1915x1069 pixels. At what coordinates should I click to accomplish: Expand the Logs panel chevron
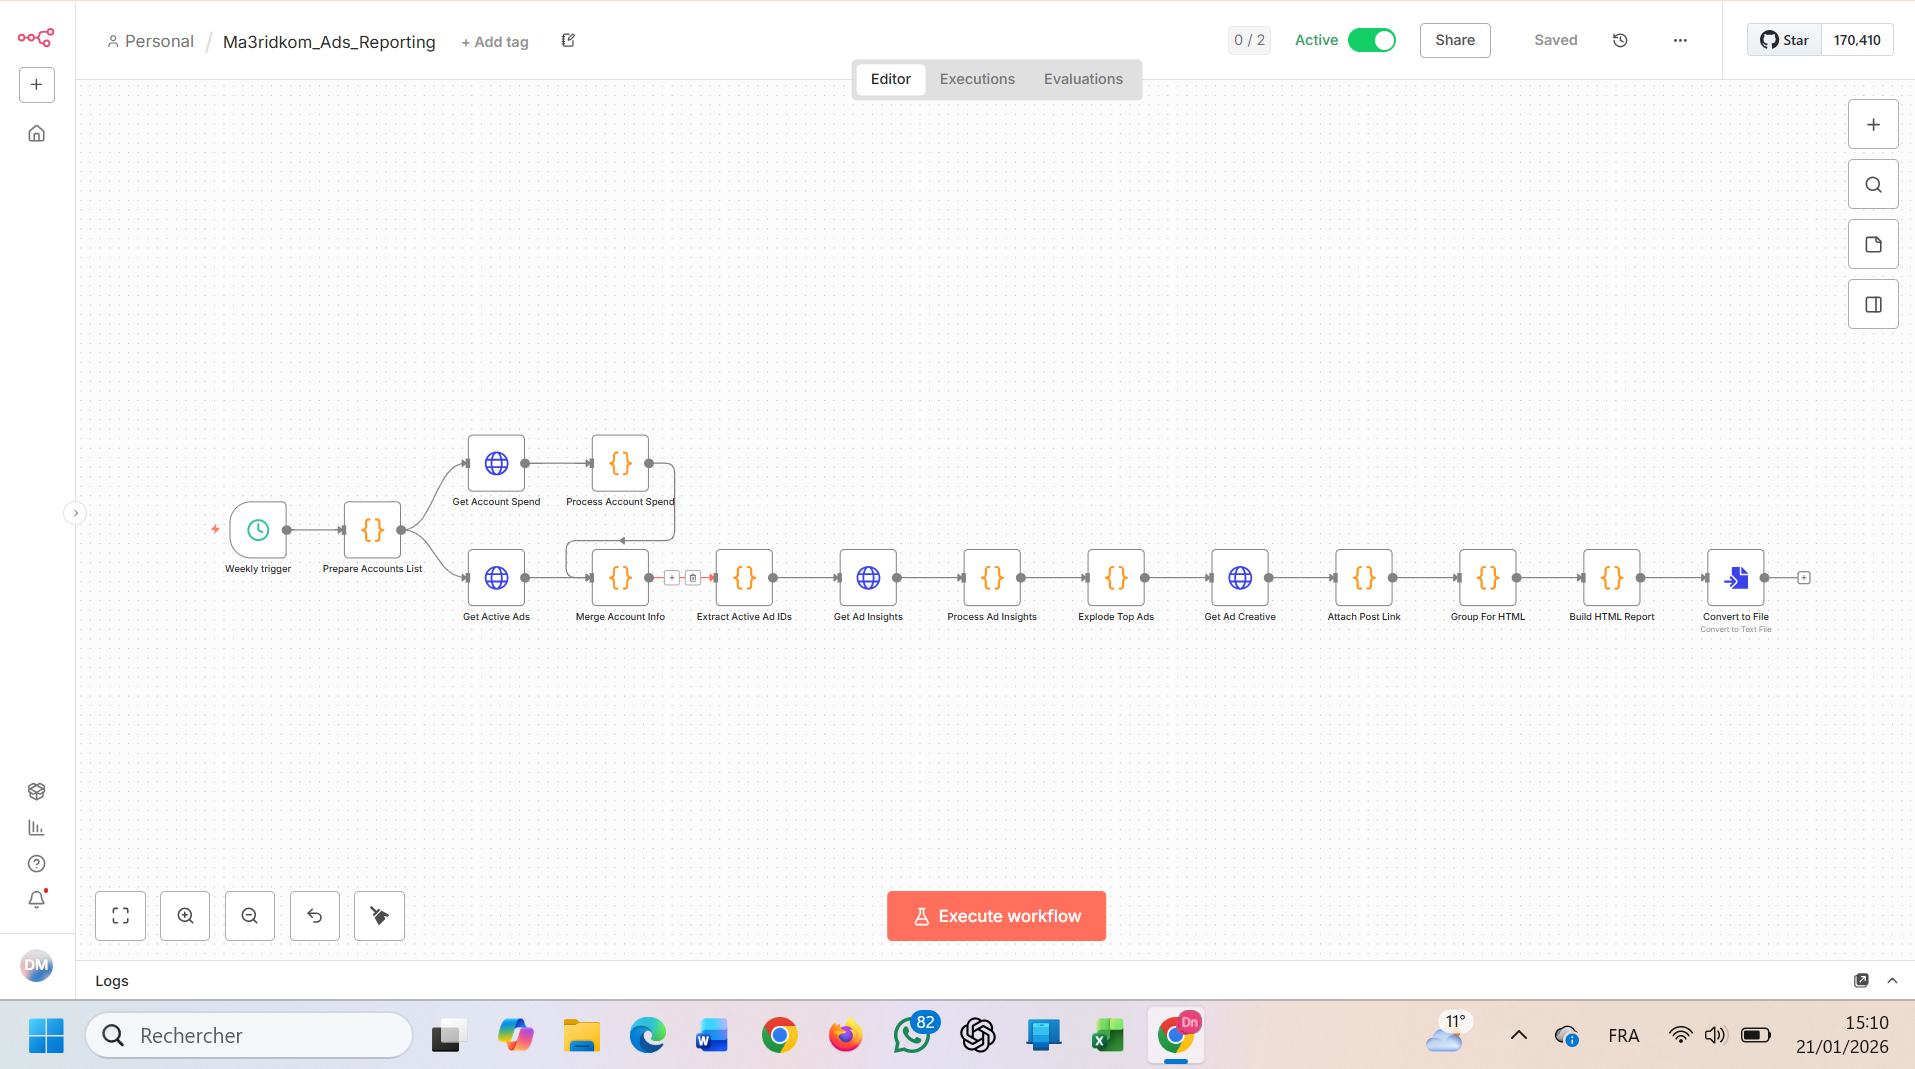pyautogui.click(x=1892, y=981)
